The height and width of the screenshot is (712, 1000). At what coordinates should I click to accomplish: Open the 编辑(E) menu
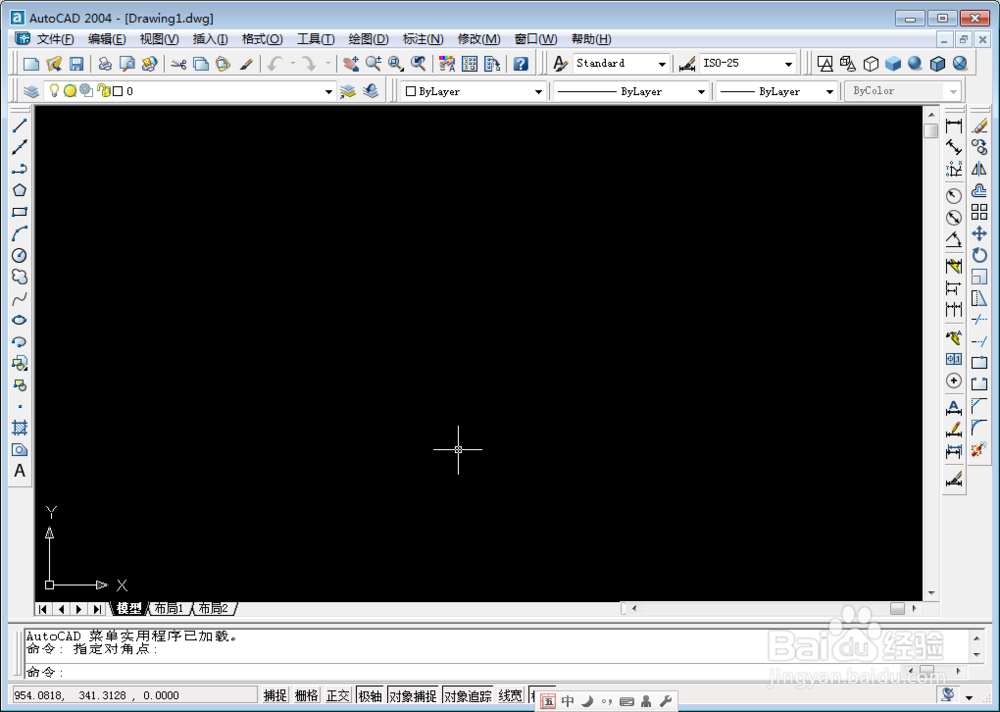coord(107,39)
